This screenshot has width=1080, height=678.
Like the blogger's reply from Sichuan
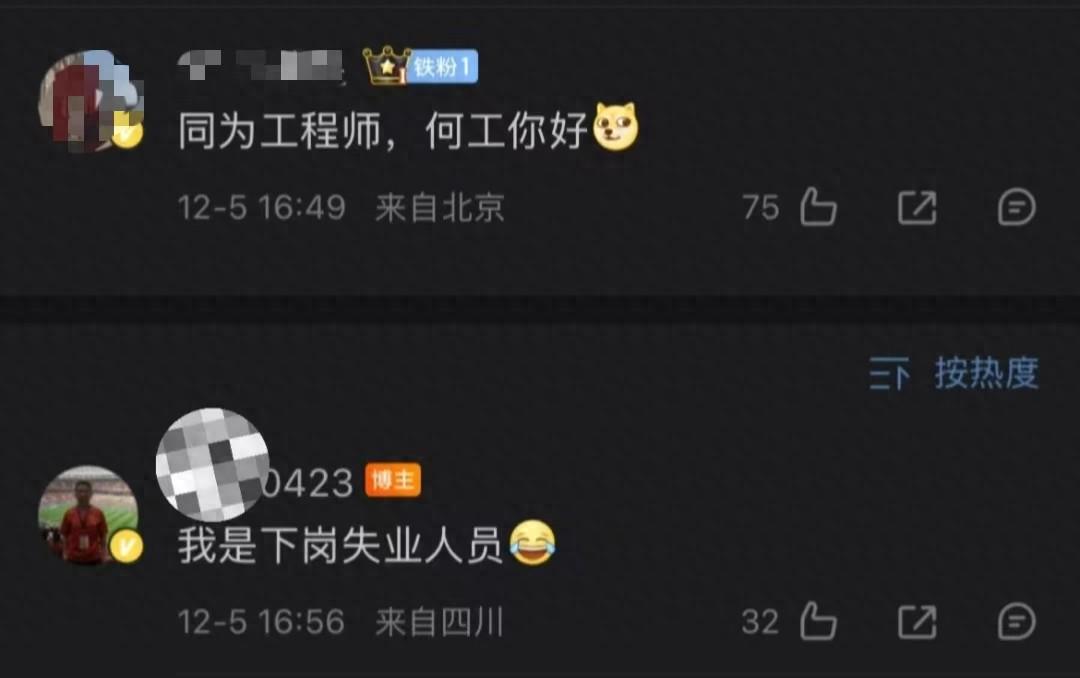[818, 622]
